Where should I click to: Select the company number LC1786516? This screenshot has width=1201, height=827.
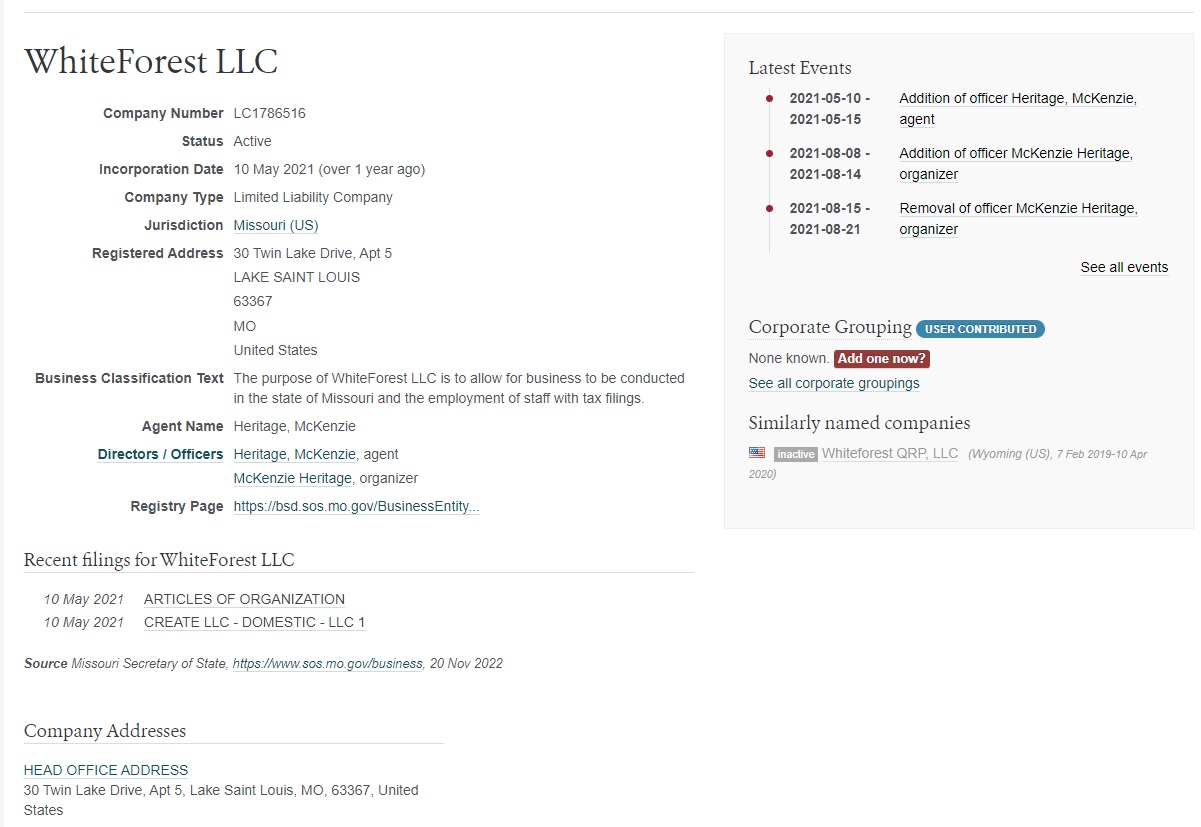pos(270,113)
